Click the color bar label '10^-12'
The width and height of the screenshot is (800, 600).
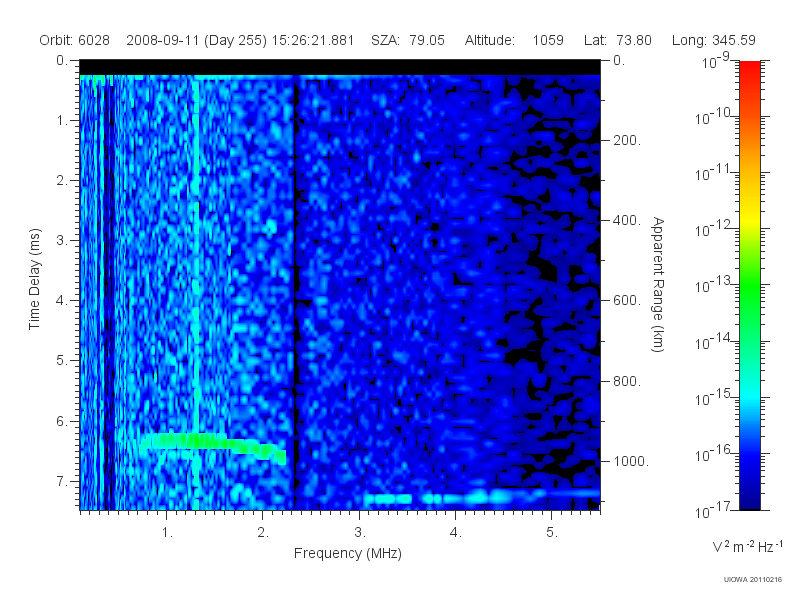[713, 229]
